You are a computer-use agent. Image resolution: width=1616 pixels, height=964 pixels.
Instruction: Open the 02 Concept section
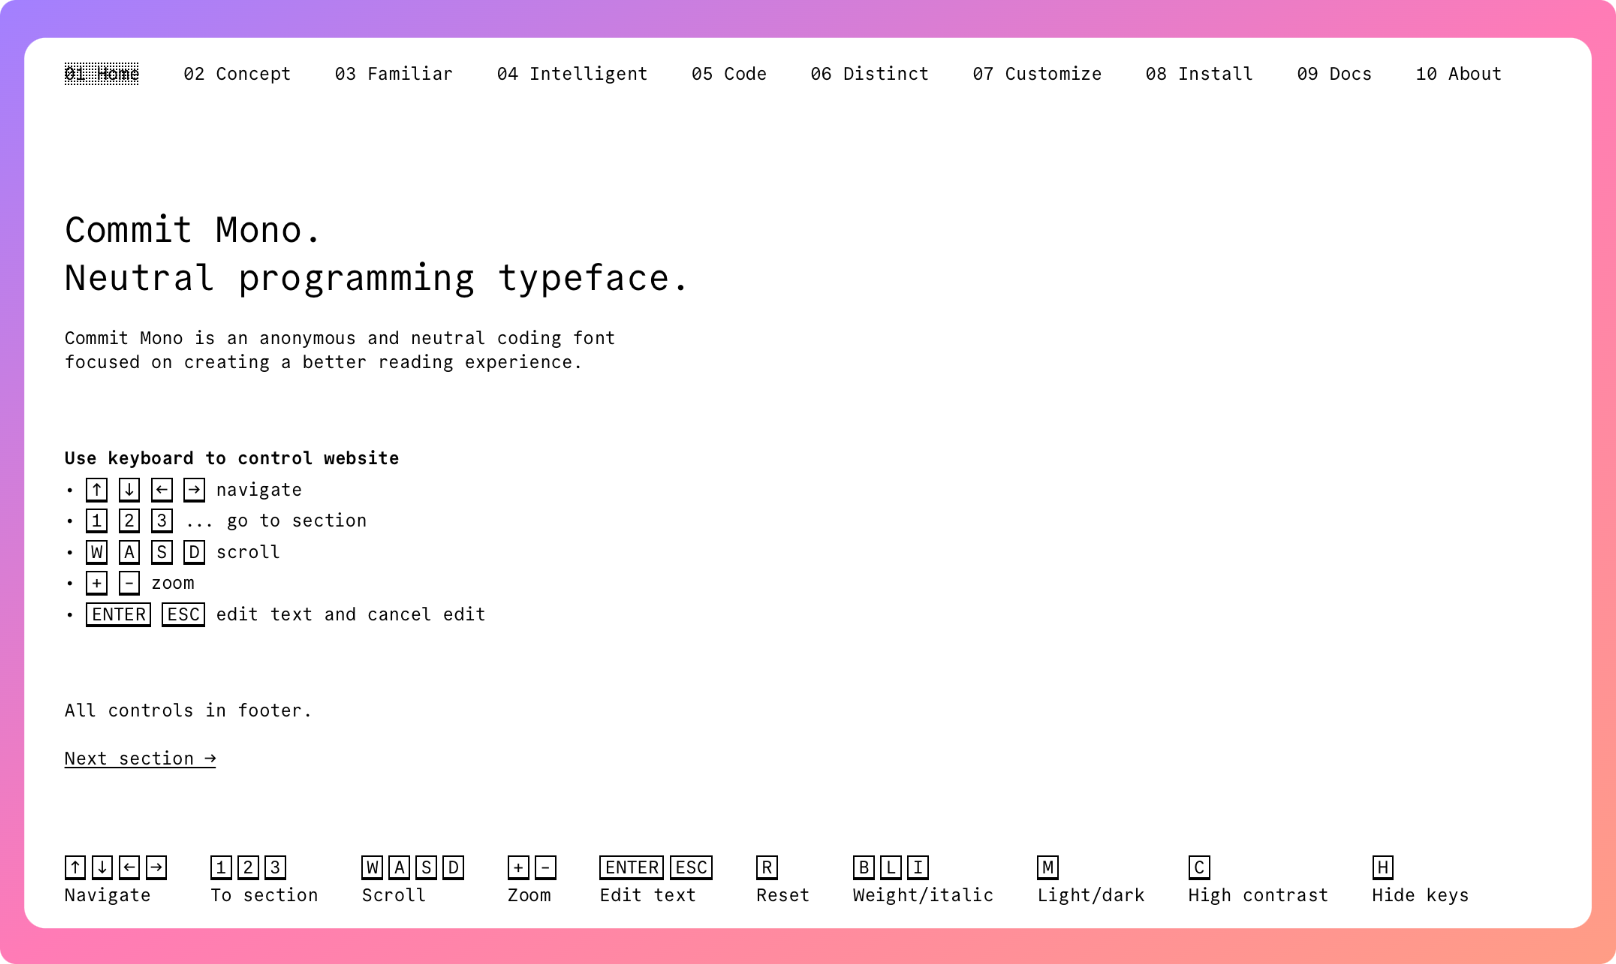pos(237,74)
